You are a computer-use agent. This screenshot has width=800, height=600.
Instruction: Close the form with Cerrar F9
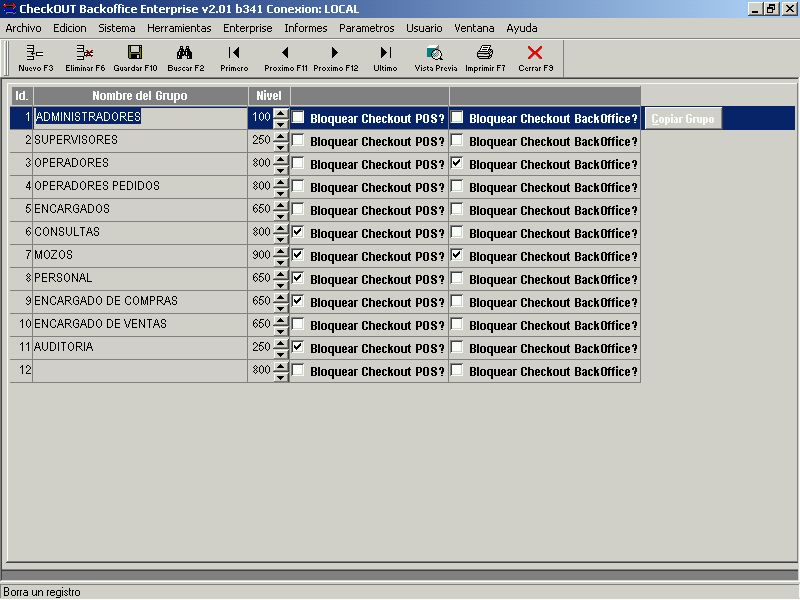coord(535,58)
